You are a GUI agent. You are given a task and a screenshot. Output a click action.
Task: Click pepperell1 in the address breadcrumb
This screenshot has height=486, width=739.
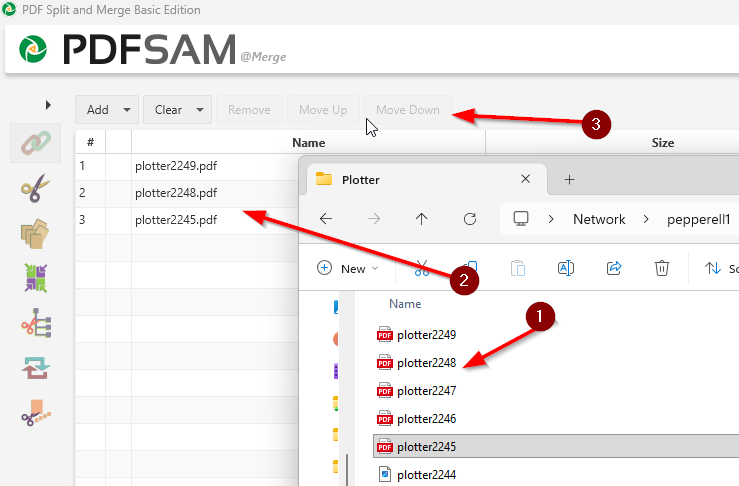tap(698, 219)
